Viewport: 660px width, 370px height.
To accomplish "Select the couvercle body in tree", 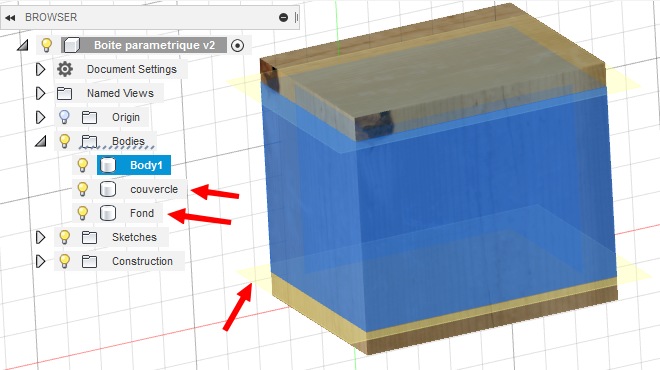I will tap(154, 189).
